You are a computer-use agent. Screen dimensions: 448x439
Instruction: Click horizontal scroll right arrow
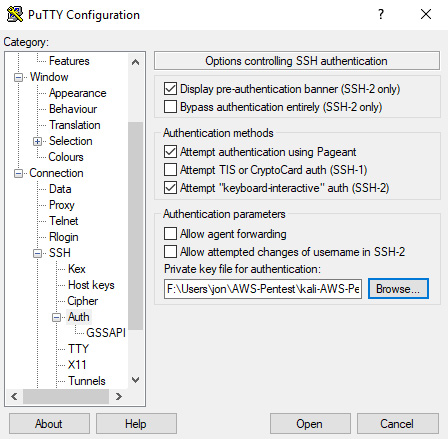point(119,396)
